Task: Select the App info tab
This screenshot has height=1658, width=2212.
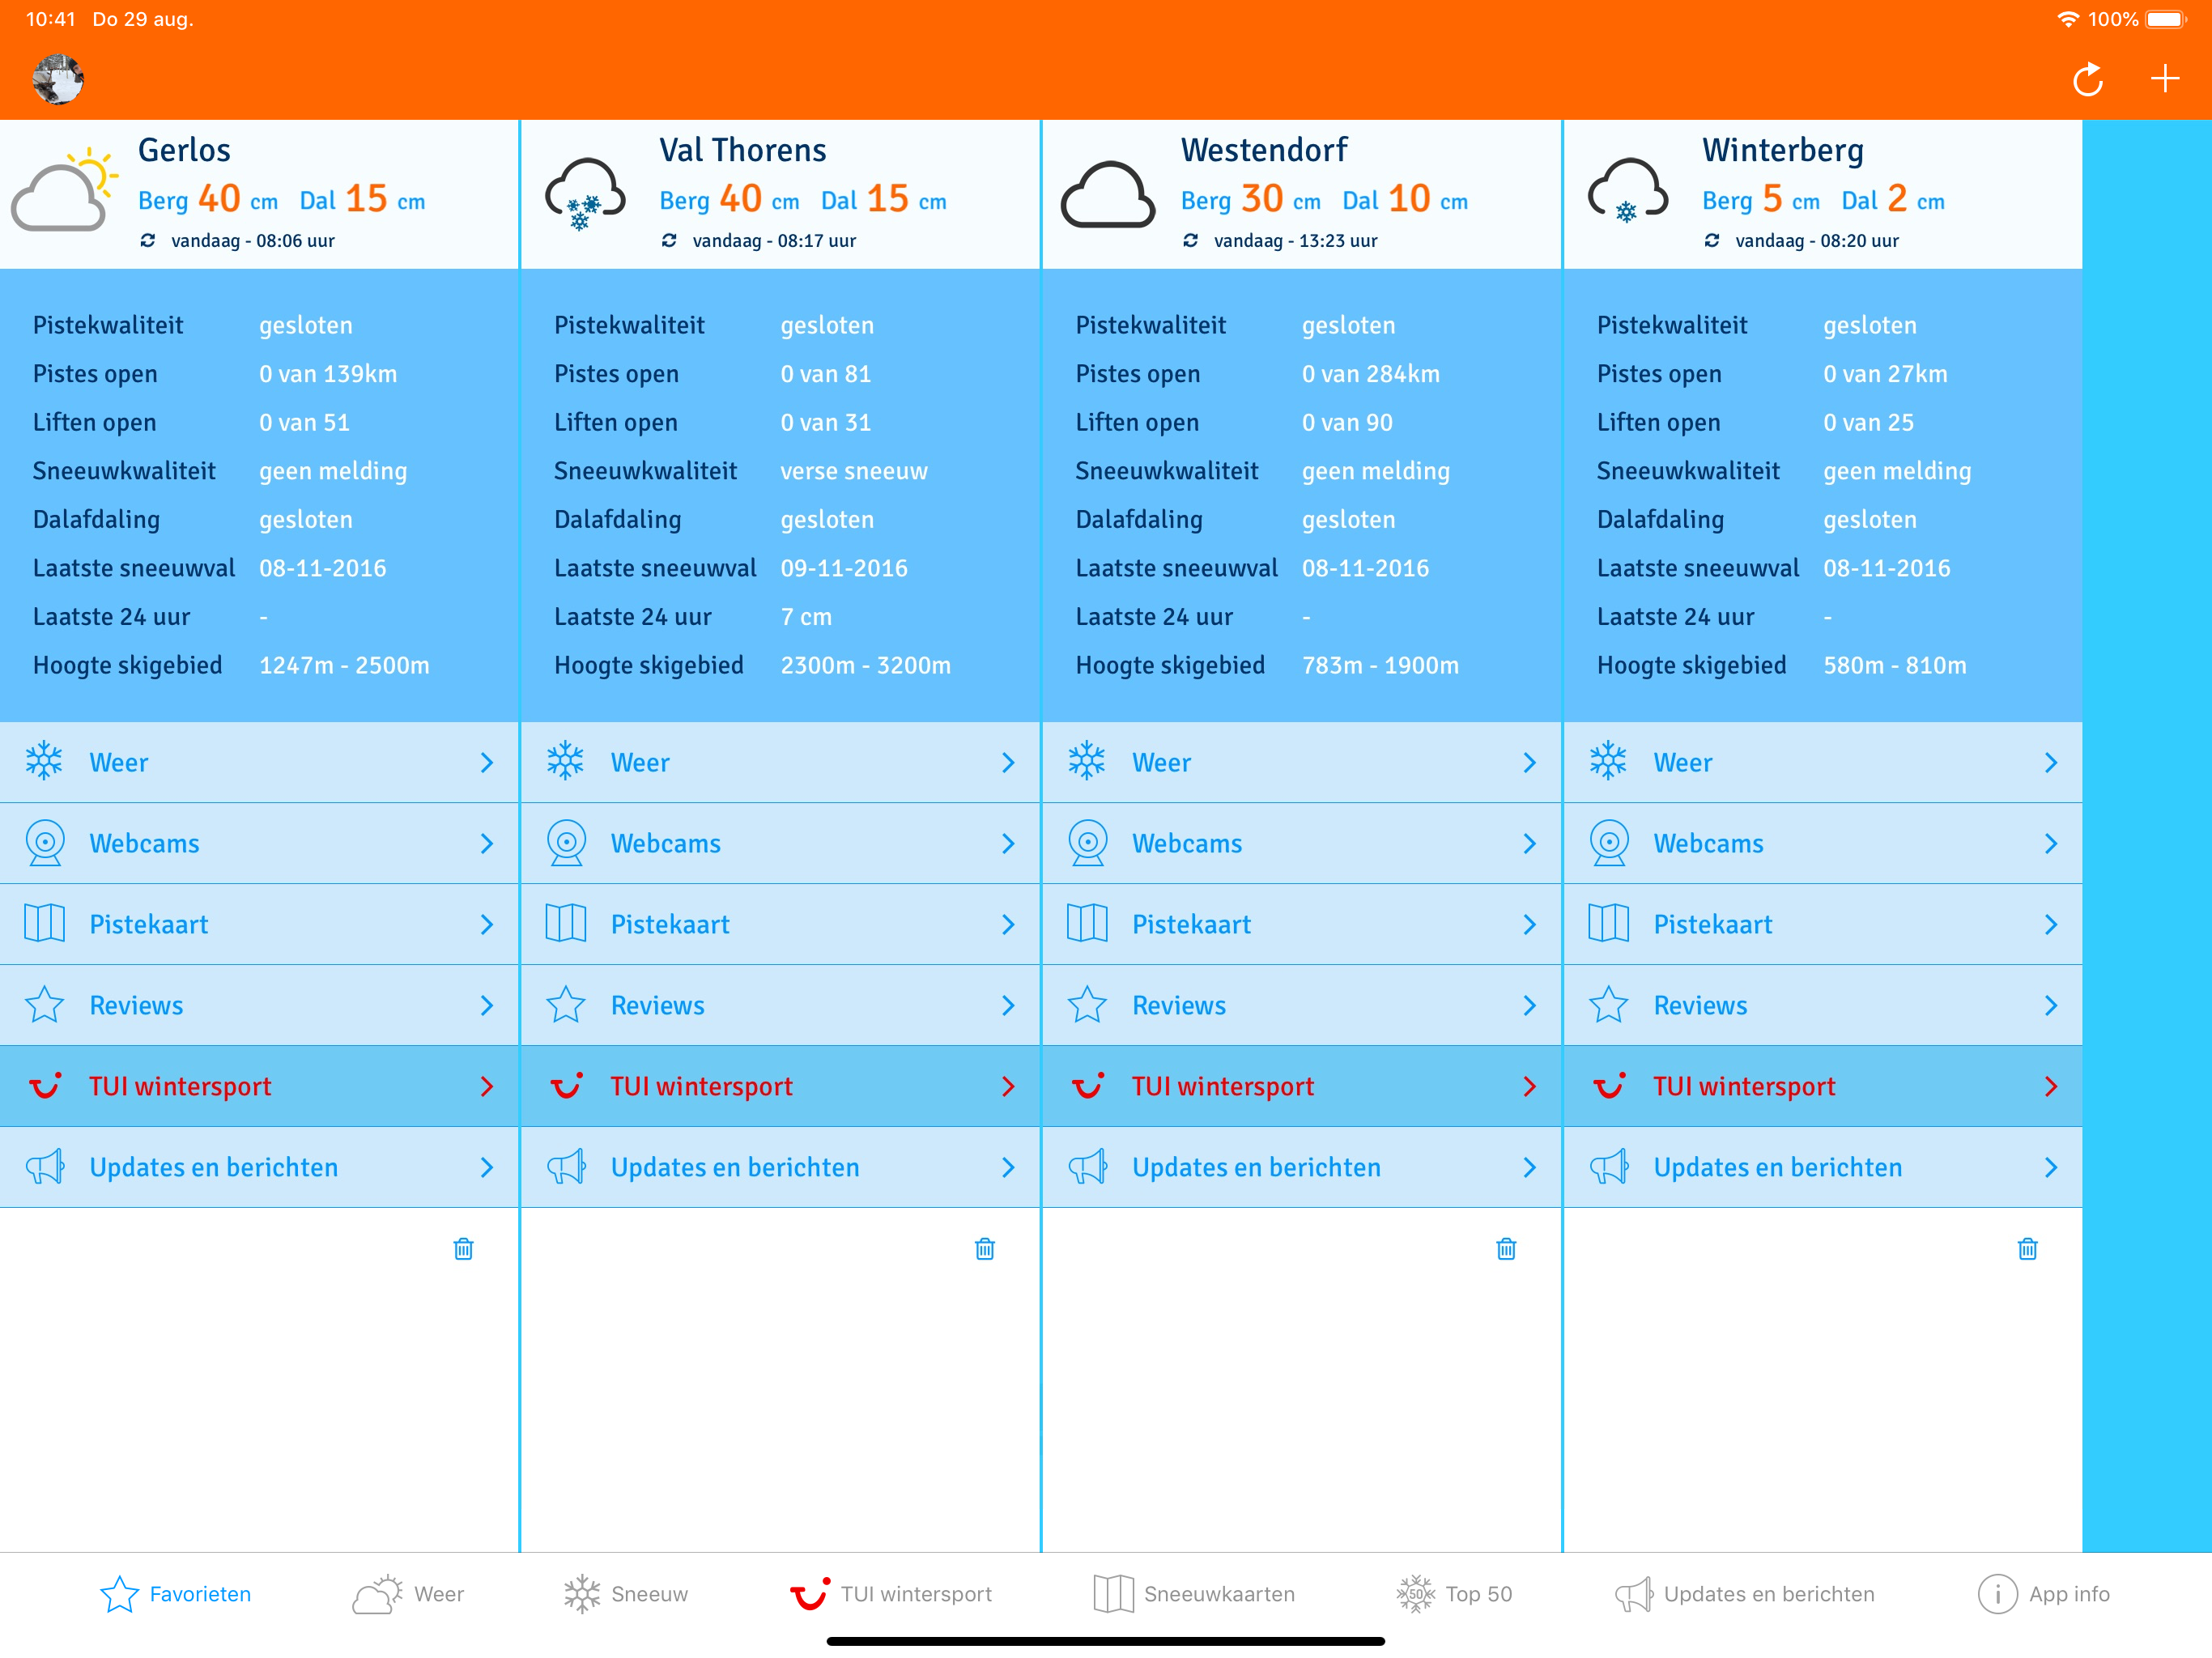Action: click(x=2043, y=1594)
